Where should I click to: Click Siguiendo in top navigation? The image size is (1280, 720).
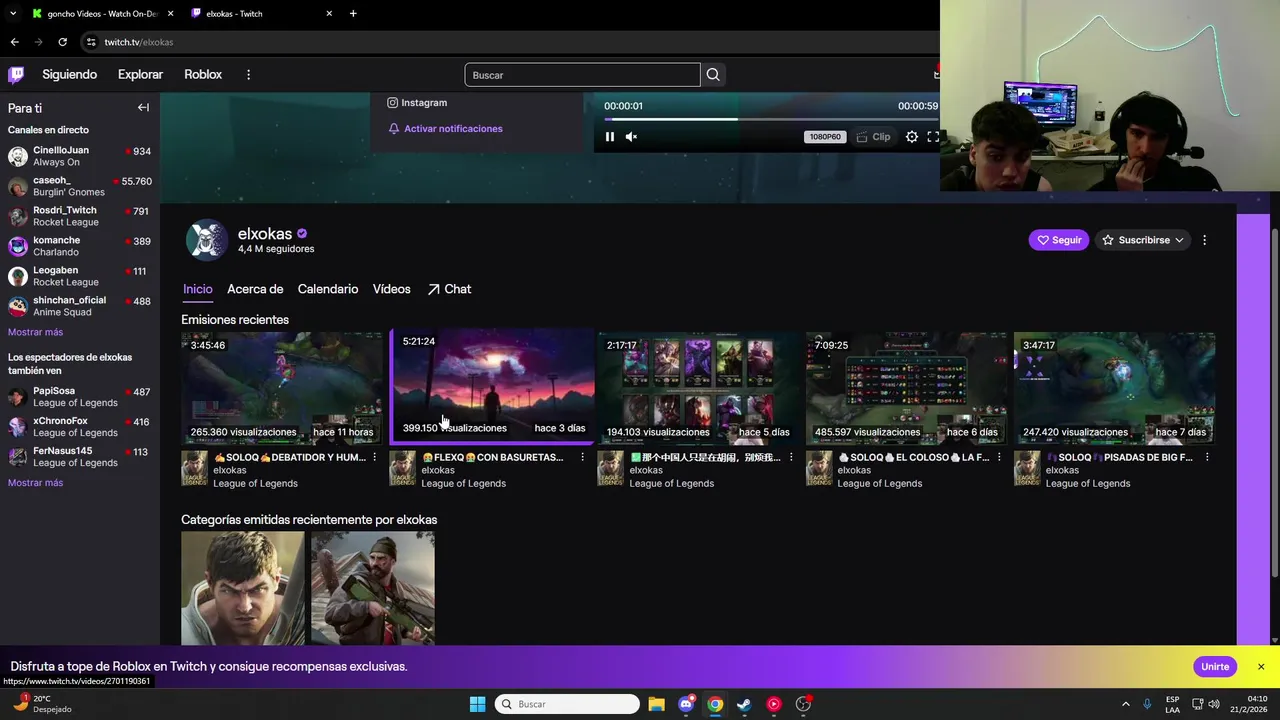[70, 75]
